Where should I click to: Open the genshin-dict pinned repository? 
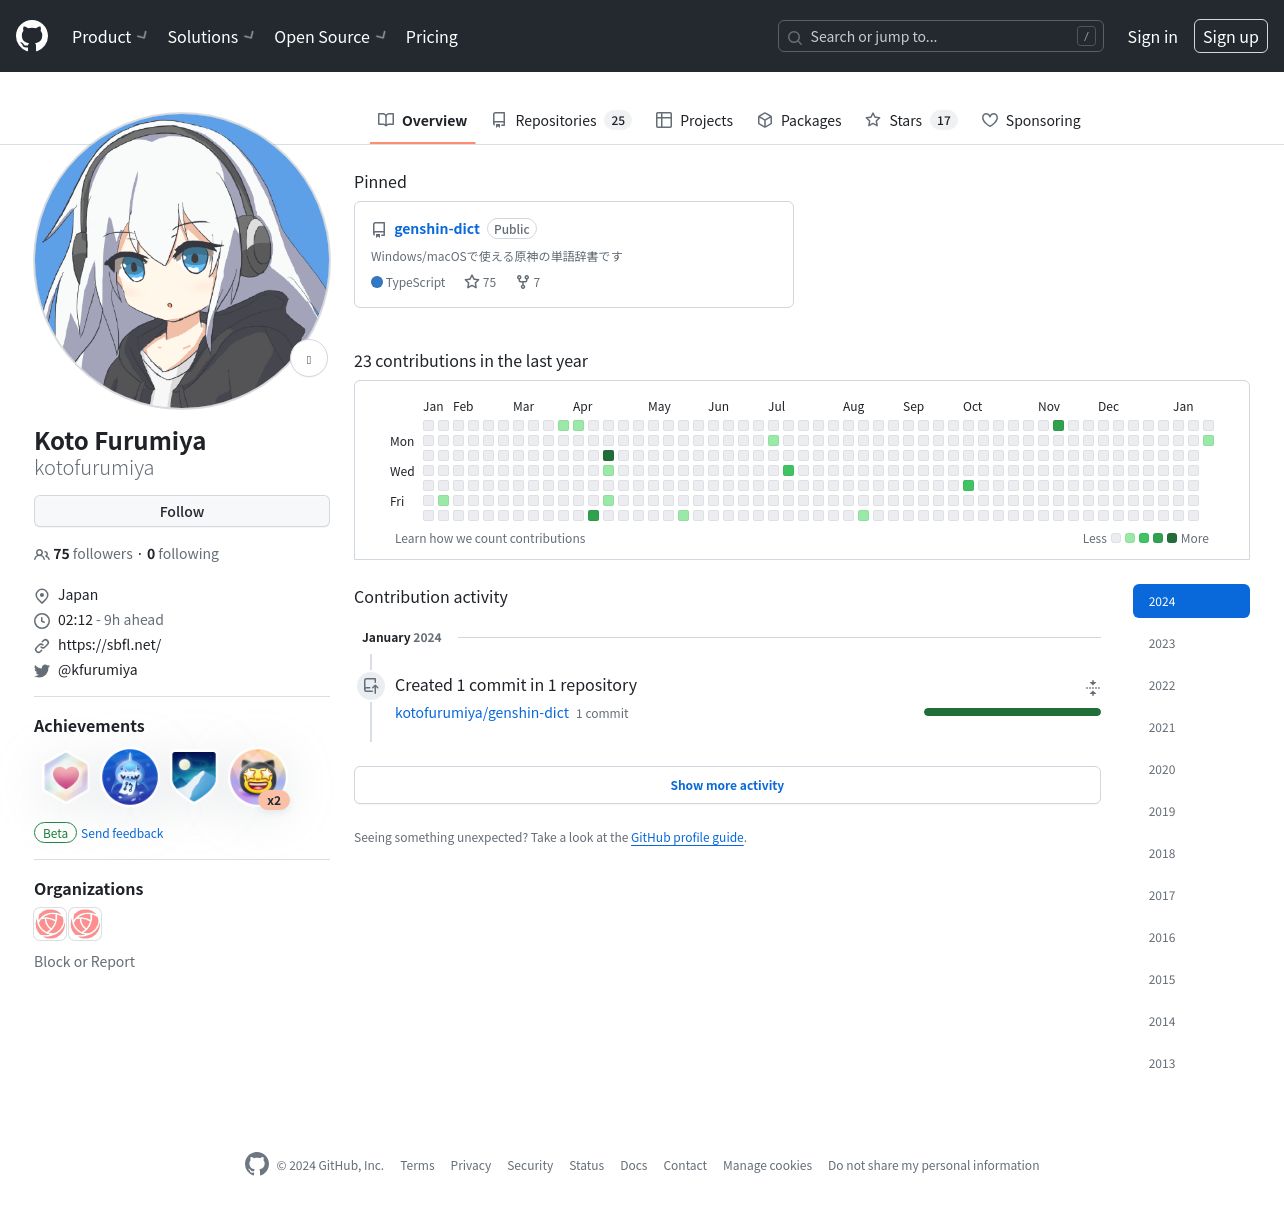point(437,229)
